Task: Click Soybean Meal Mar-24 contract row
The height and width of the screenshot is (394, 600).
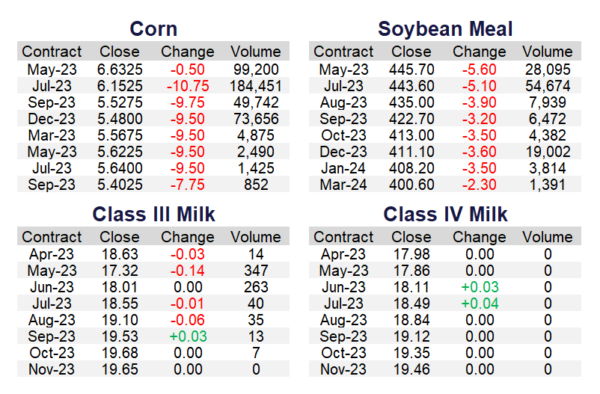Action: [x=445, y=185]
